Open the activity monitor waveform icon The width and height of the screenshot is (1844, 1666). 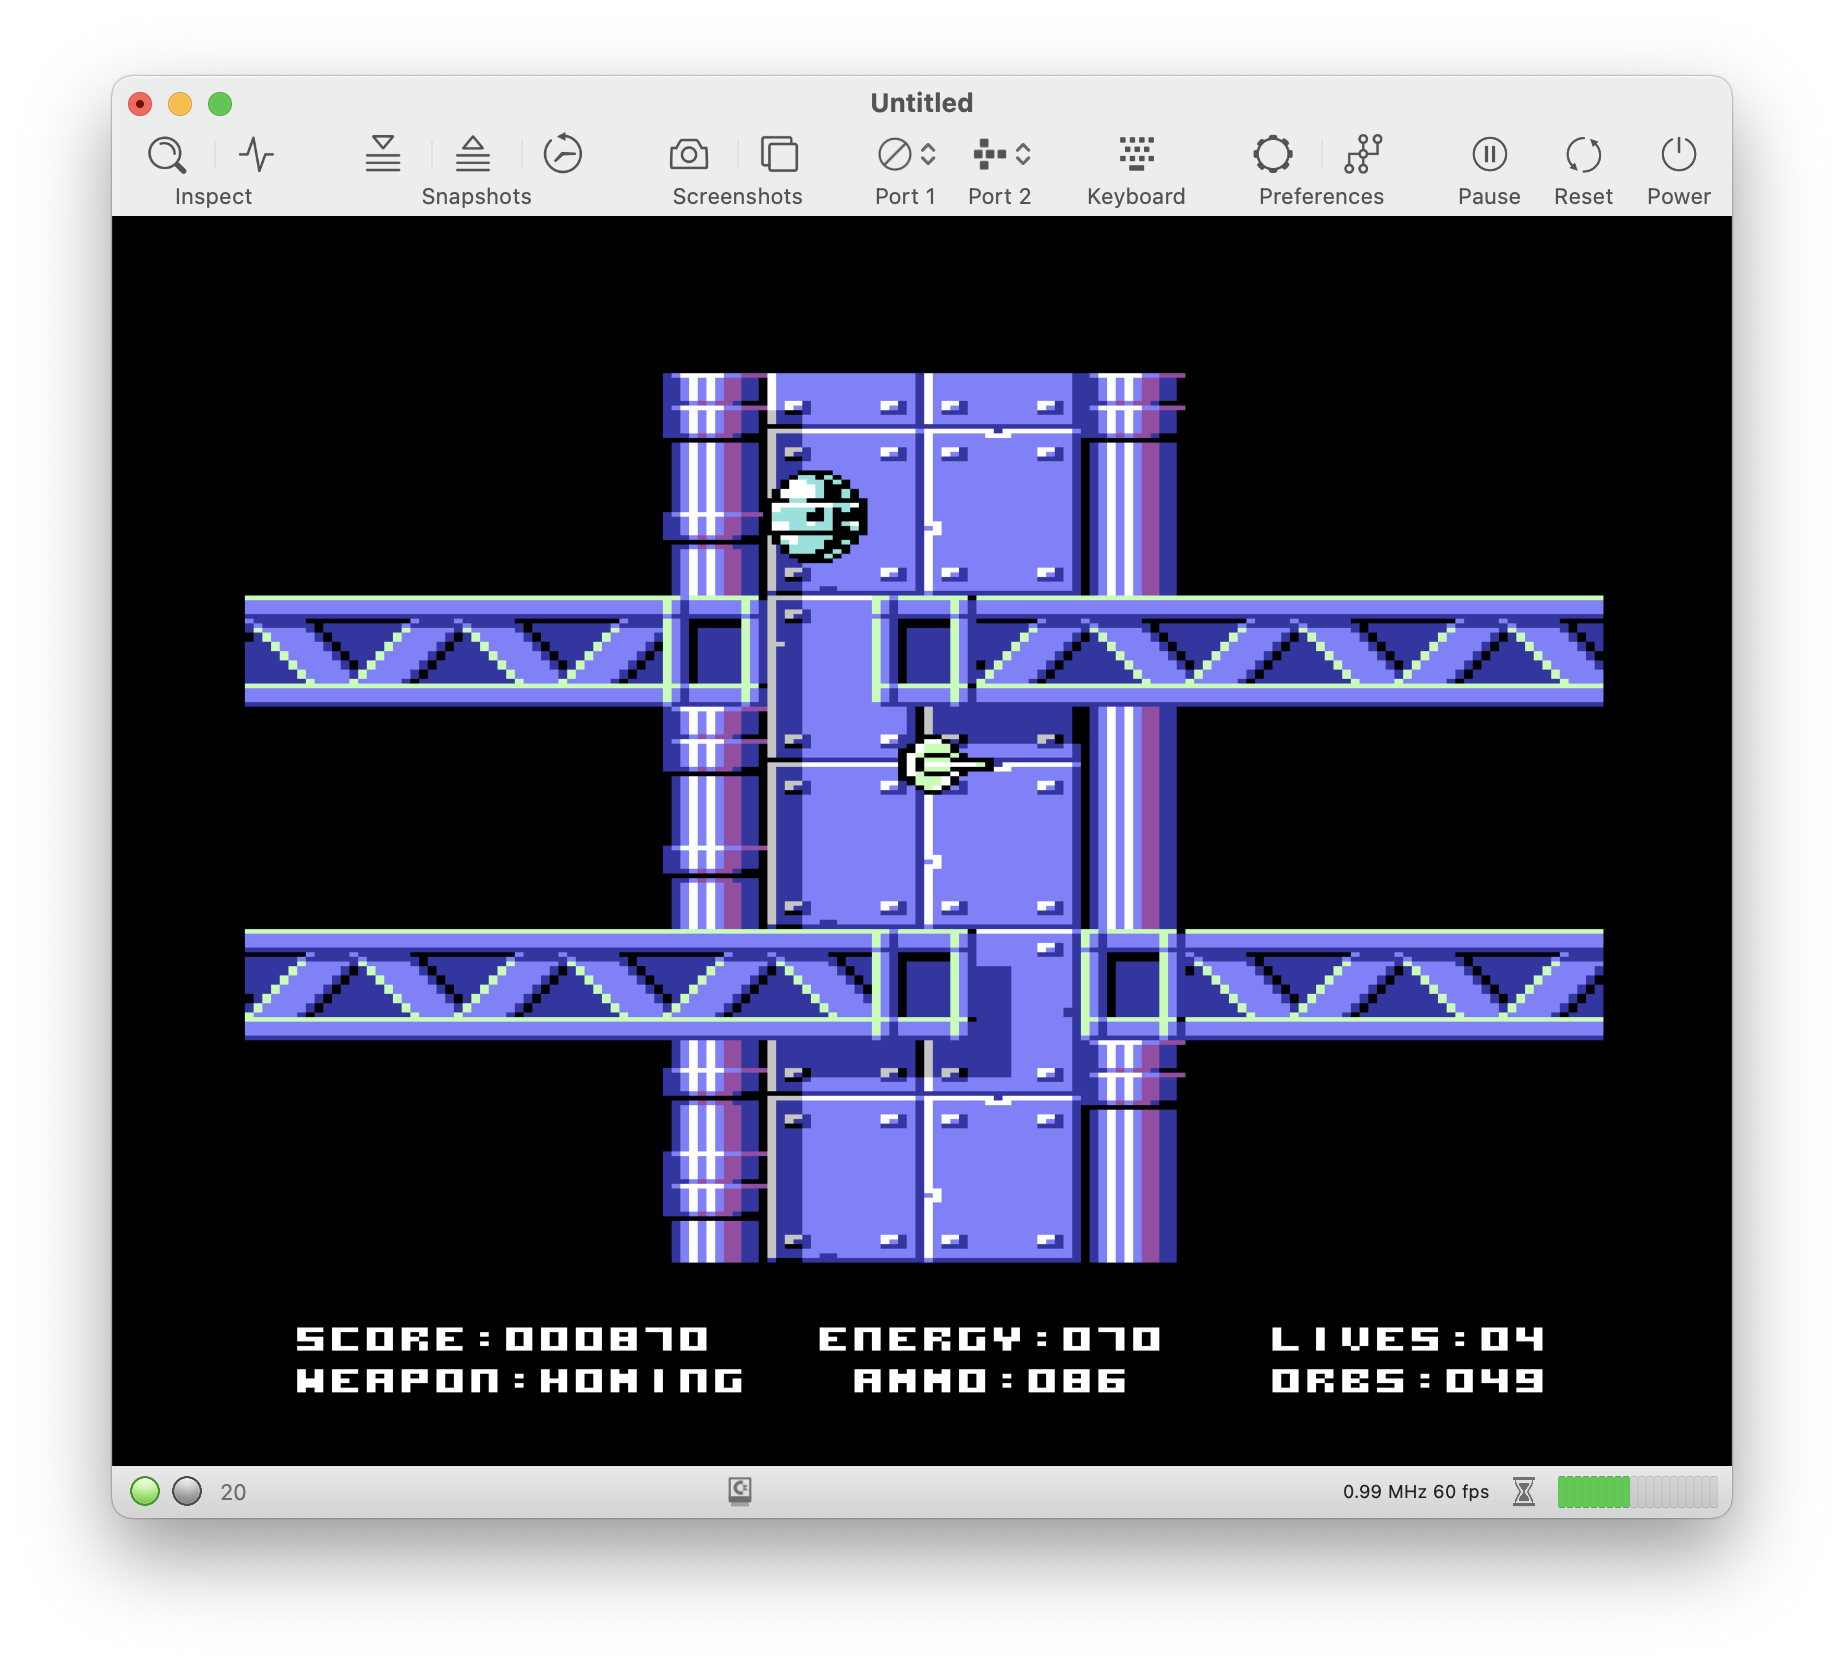click(x=257, y=155)
